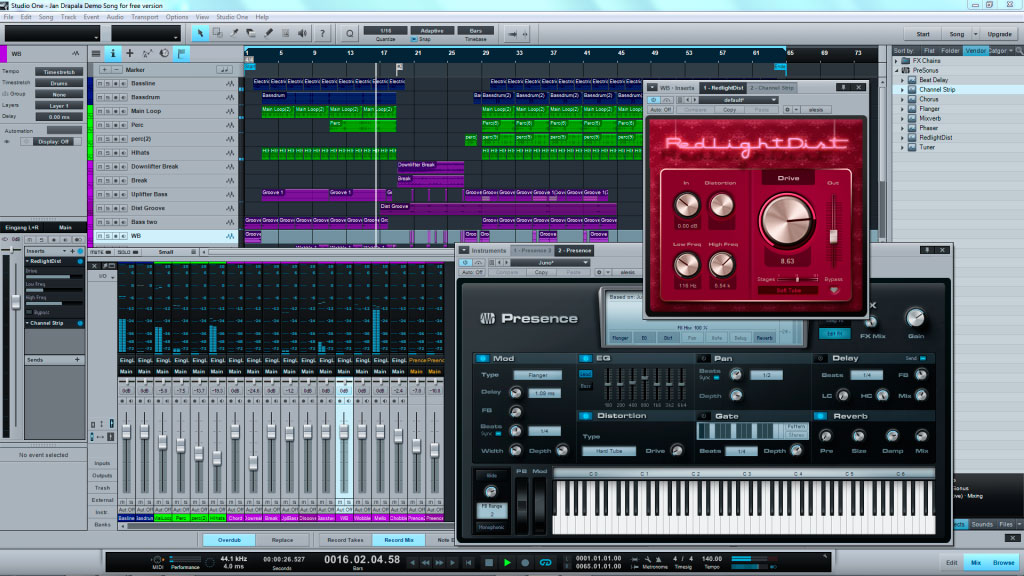Click the rewind button in transport

click(x=425, y=562)
